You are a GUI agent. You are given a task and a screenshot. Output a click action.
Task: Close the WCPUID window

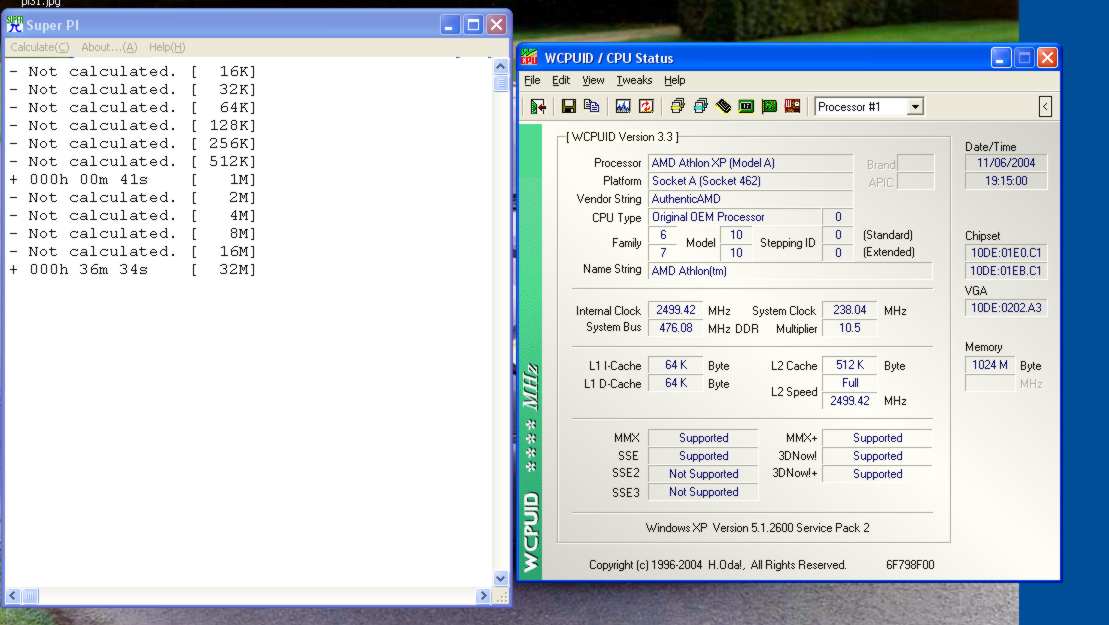(1047, 58)
